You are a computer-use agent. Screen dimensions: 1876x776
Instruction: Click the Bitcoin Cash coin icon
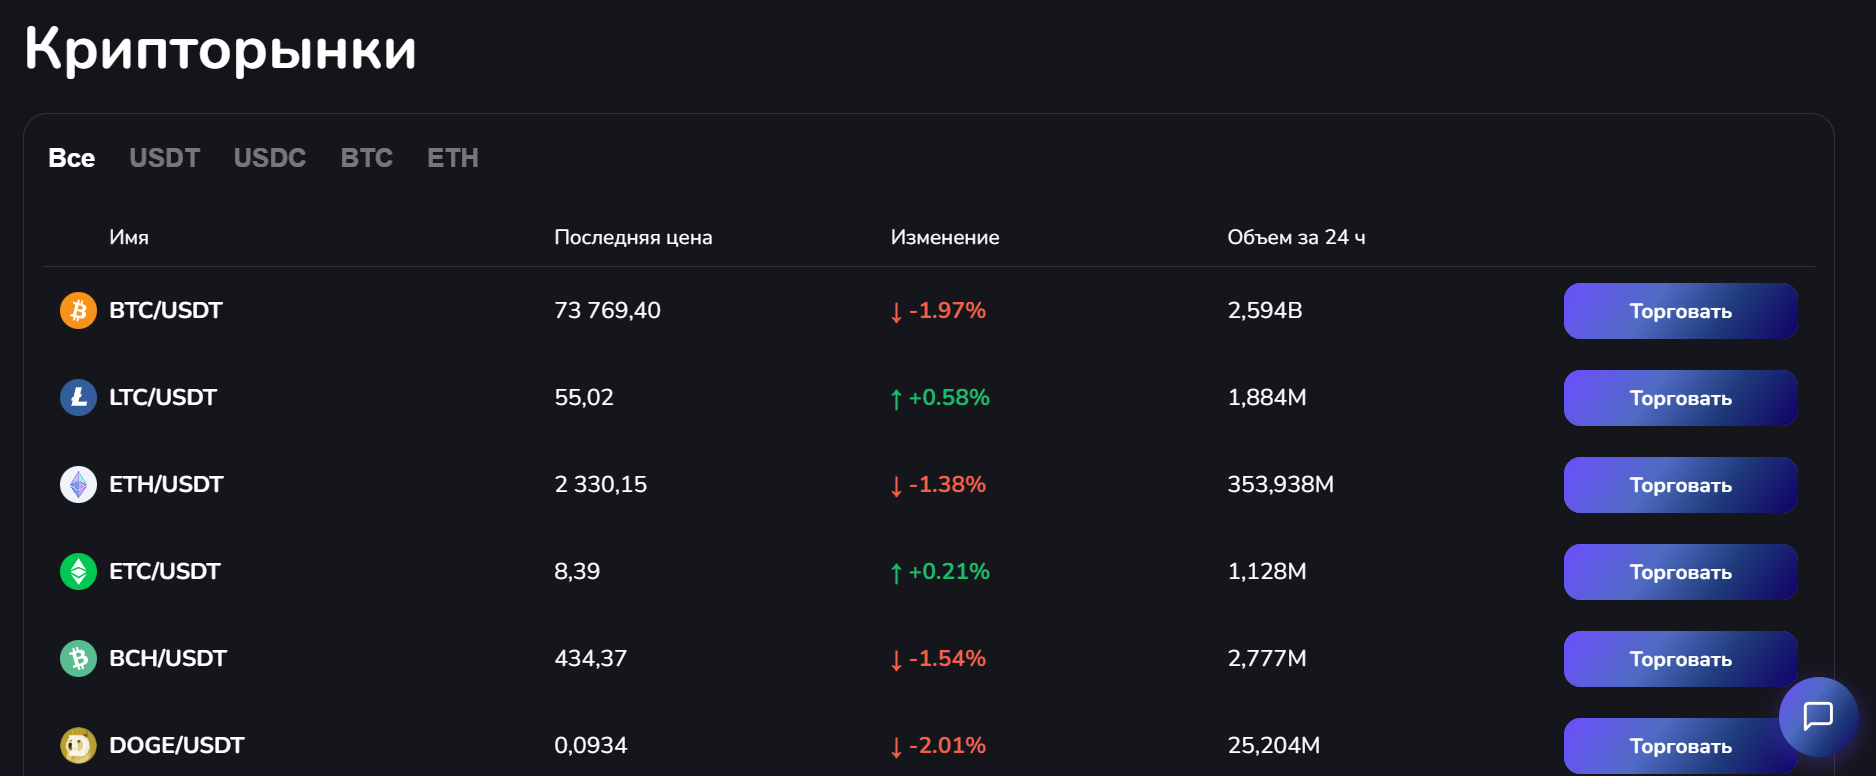[78, 659]
